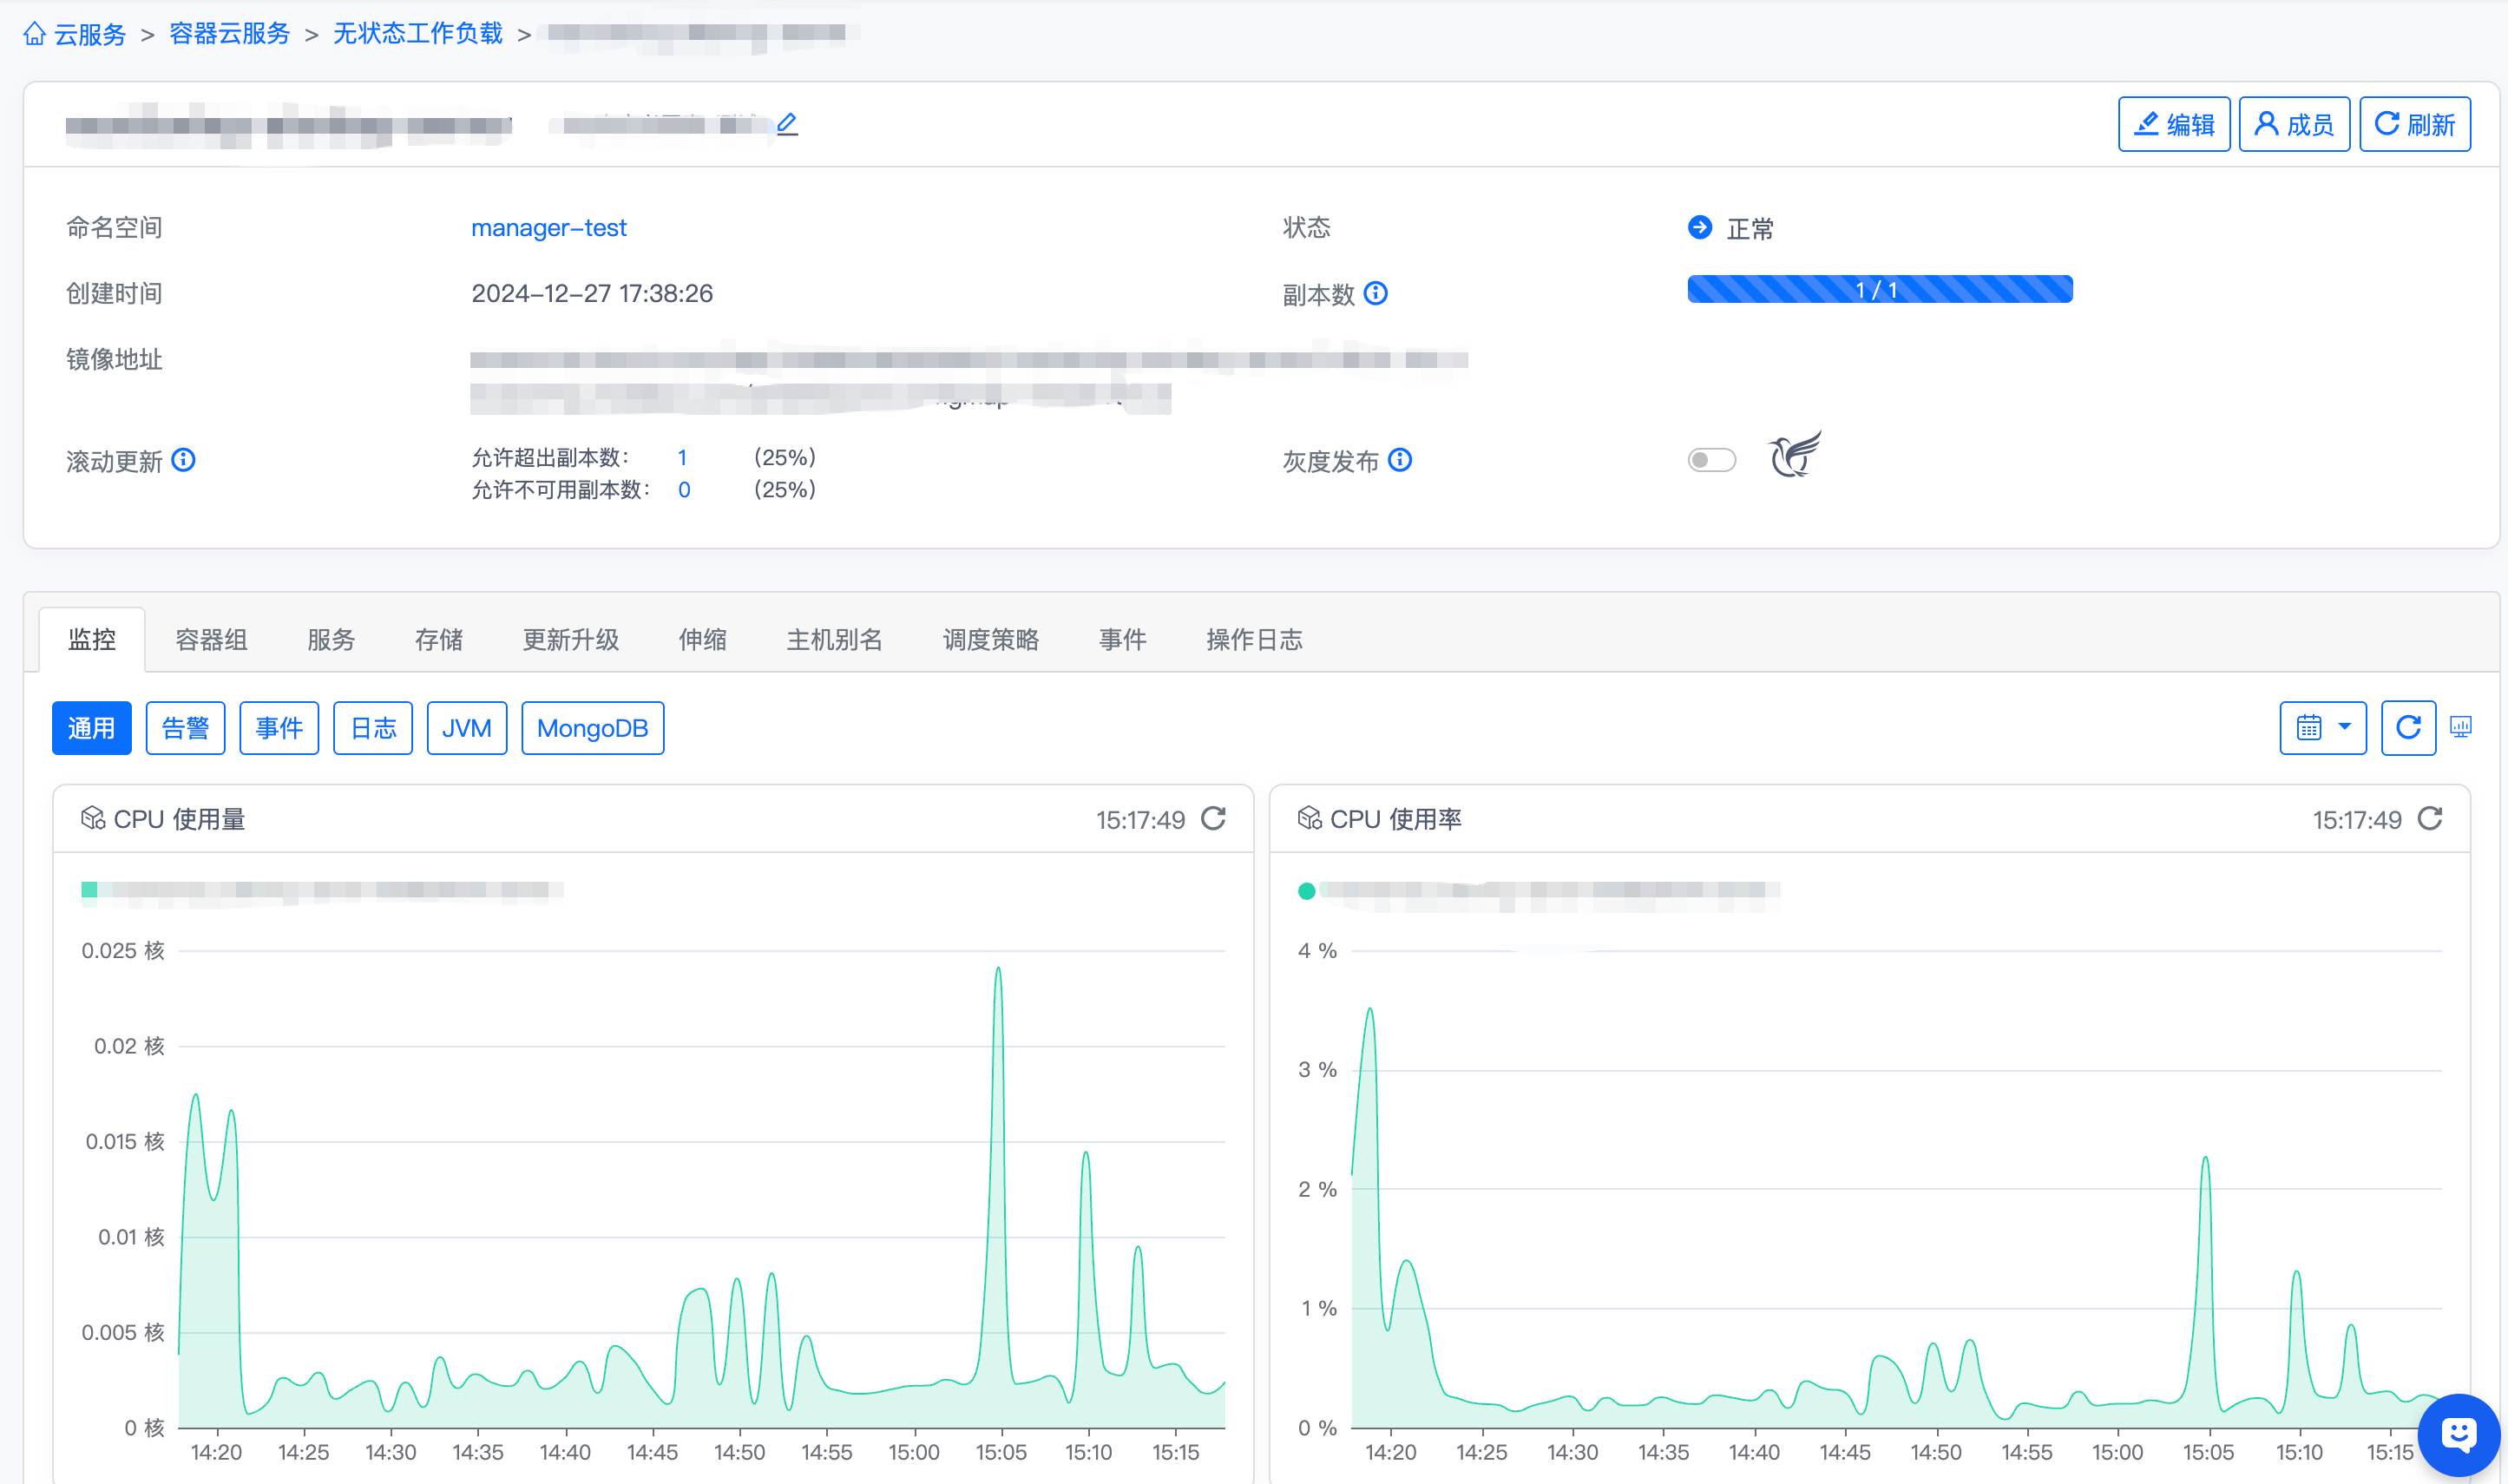Select the MongoDB monitoring filter
Viewport: 2508px width, 1484px height.
[592, 728]
